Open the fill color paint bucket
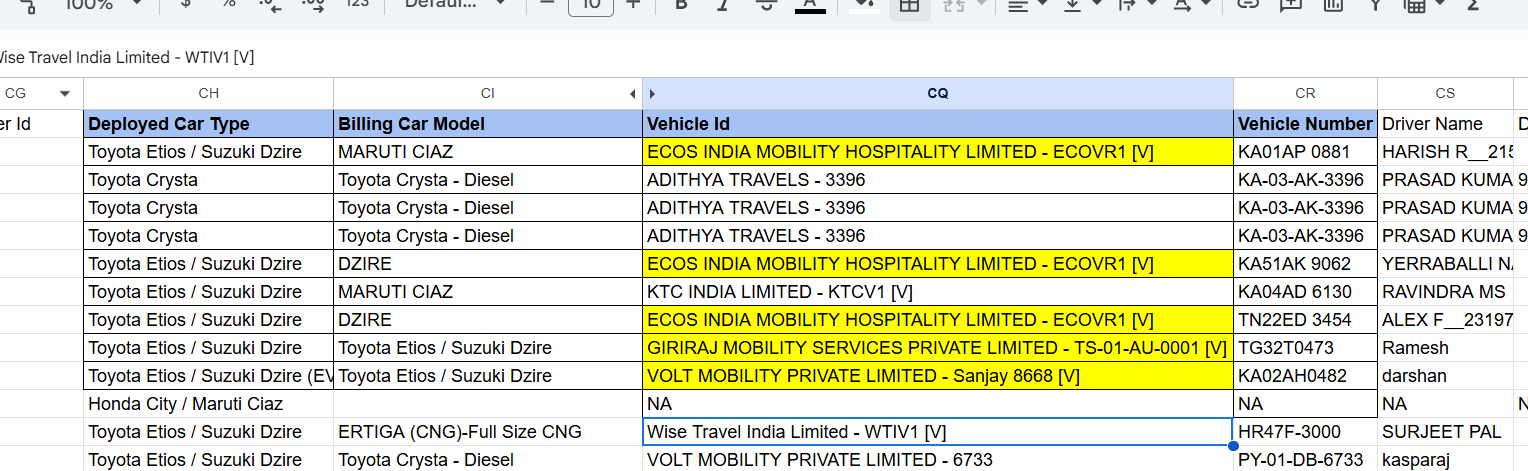The height and width of the screenshot is (471, 1528). tap(862, 4)
